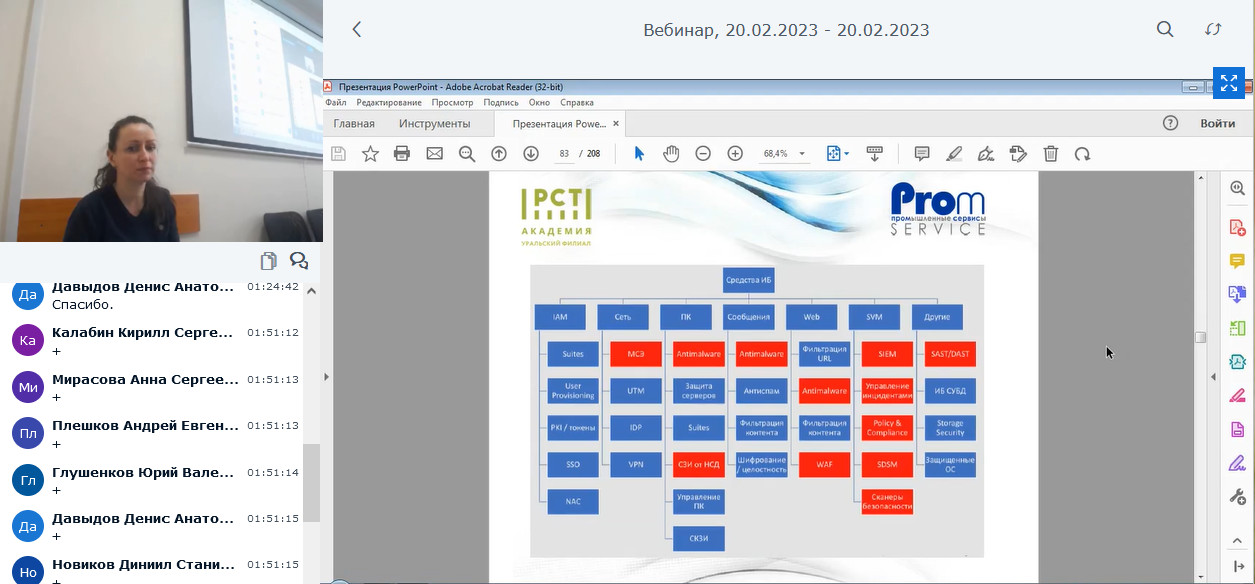Click the page number field
This screenshot has height=584, width=1255.
565,153
